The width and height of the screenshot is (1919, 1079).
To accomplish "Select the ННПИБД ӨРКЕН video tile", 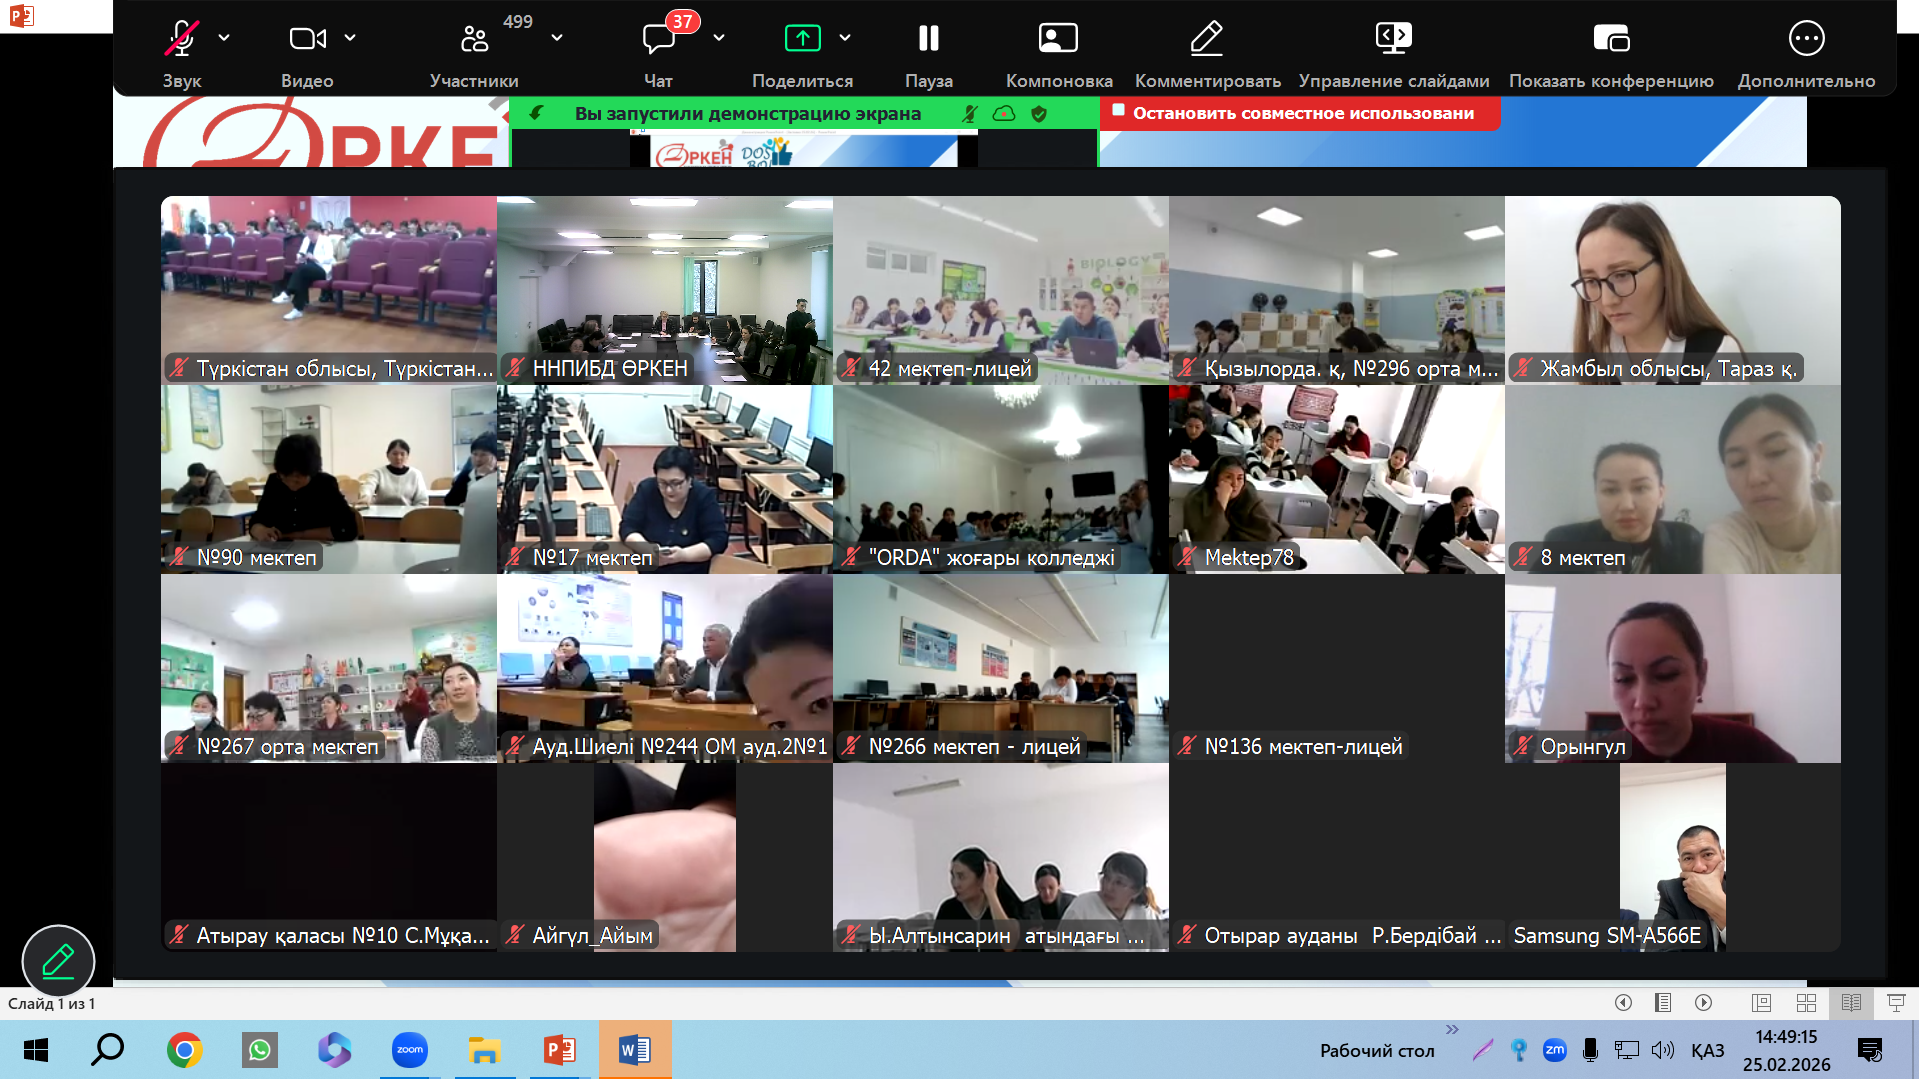I will 665,290.
